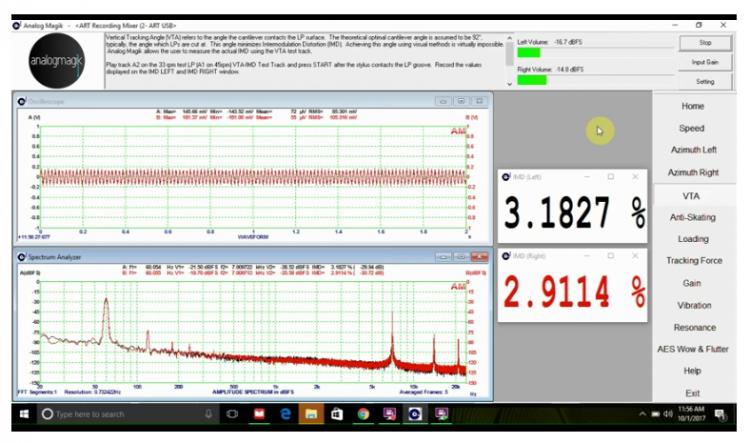This screenshot has height=443, width=750.
Task: Click the WAVEFORM label under oscilloscope
Action: pyautogui.click(x=253, y=237)
